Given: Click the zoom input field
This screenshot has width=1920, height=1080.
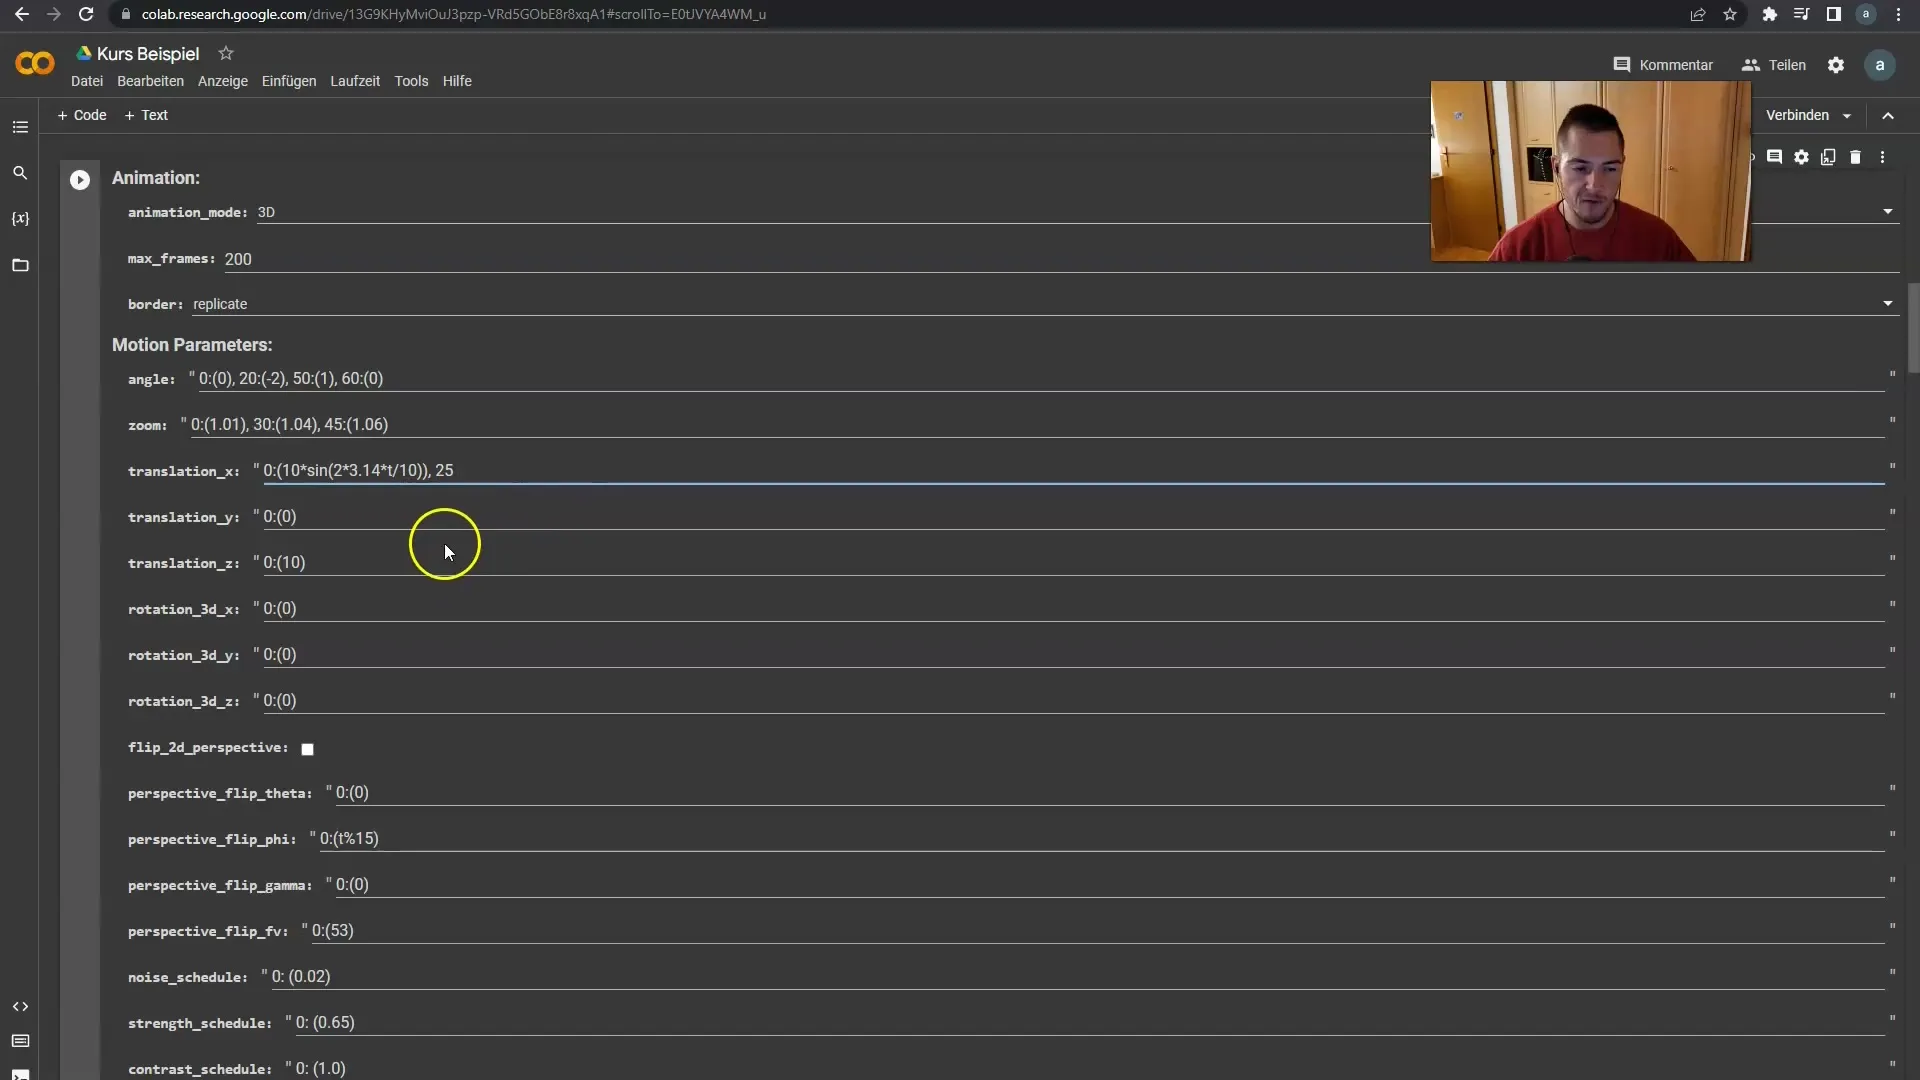Looking at the screenshot, I should coord(1037,425).
